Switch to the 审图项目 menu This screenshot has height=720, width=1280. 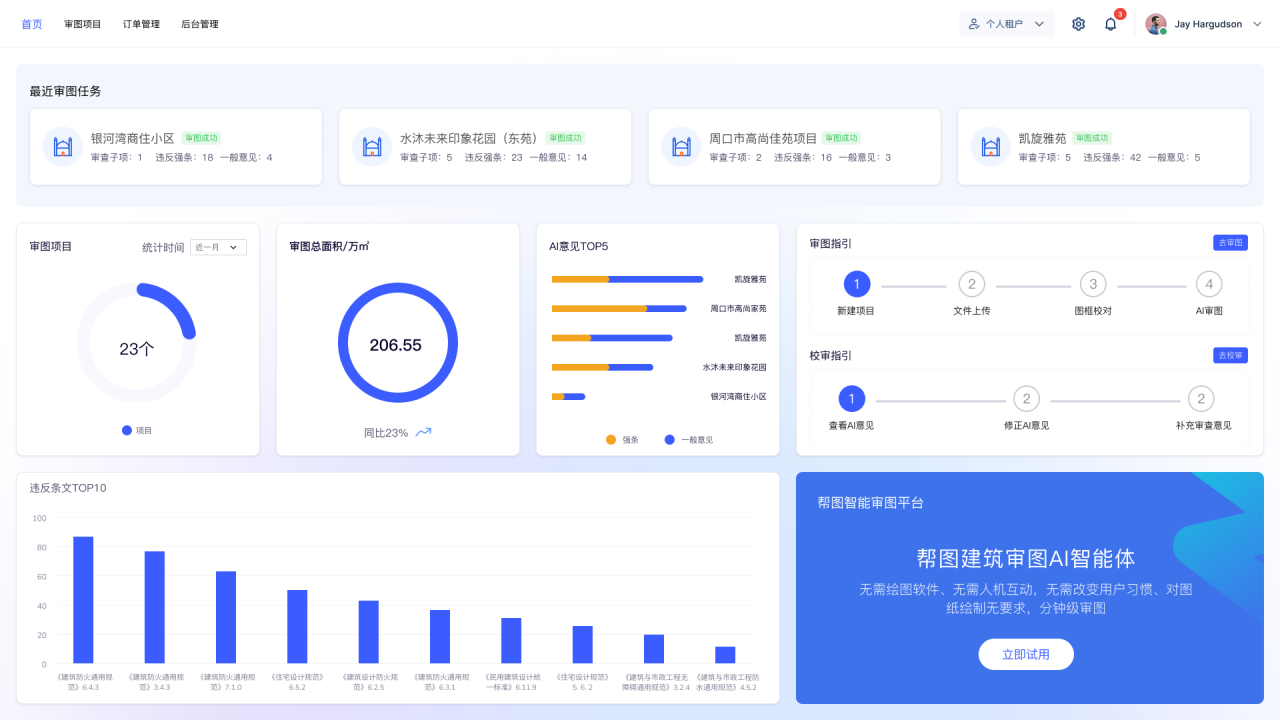pos(82,24)
